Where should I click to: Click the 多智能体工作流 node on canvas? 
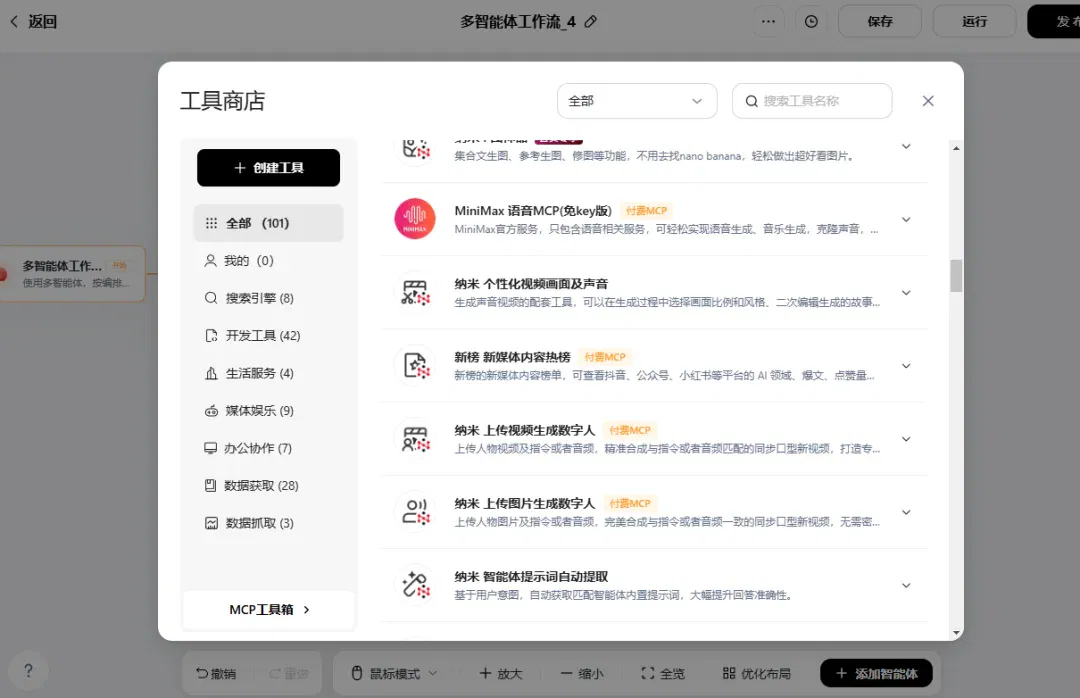72,274
